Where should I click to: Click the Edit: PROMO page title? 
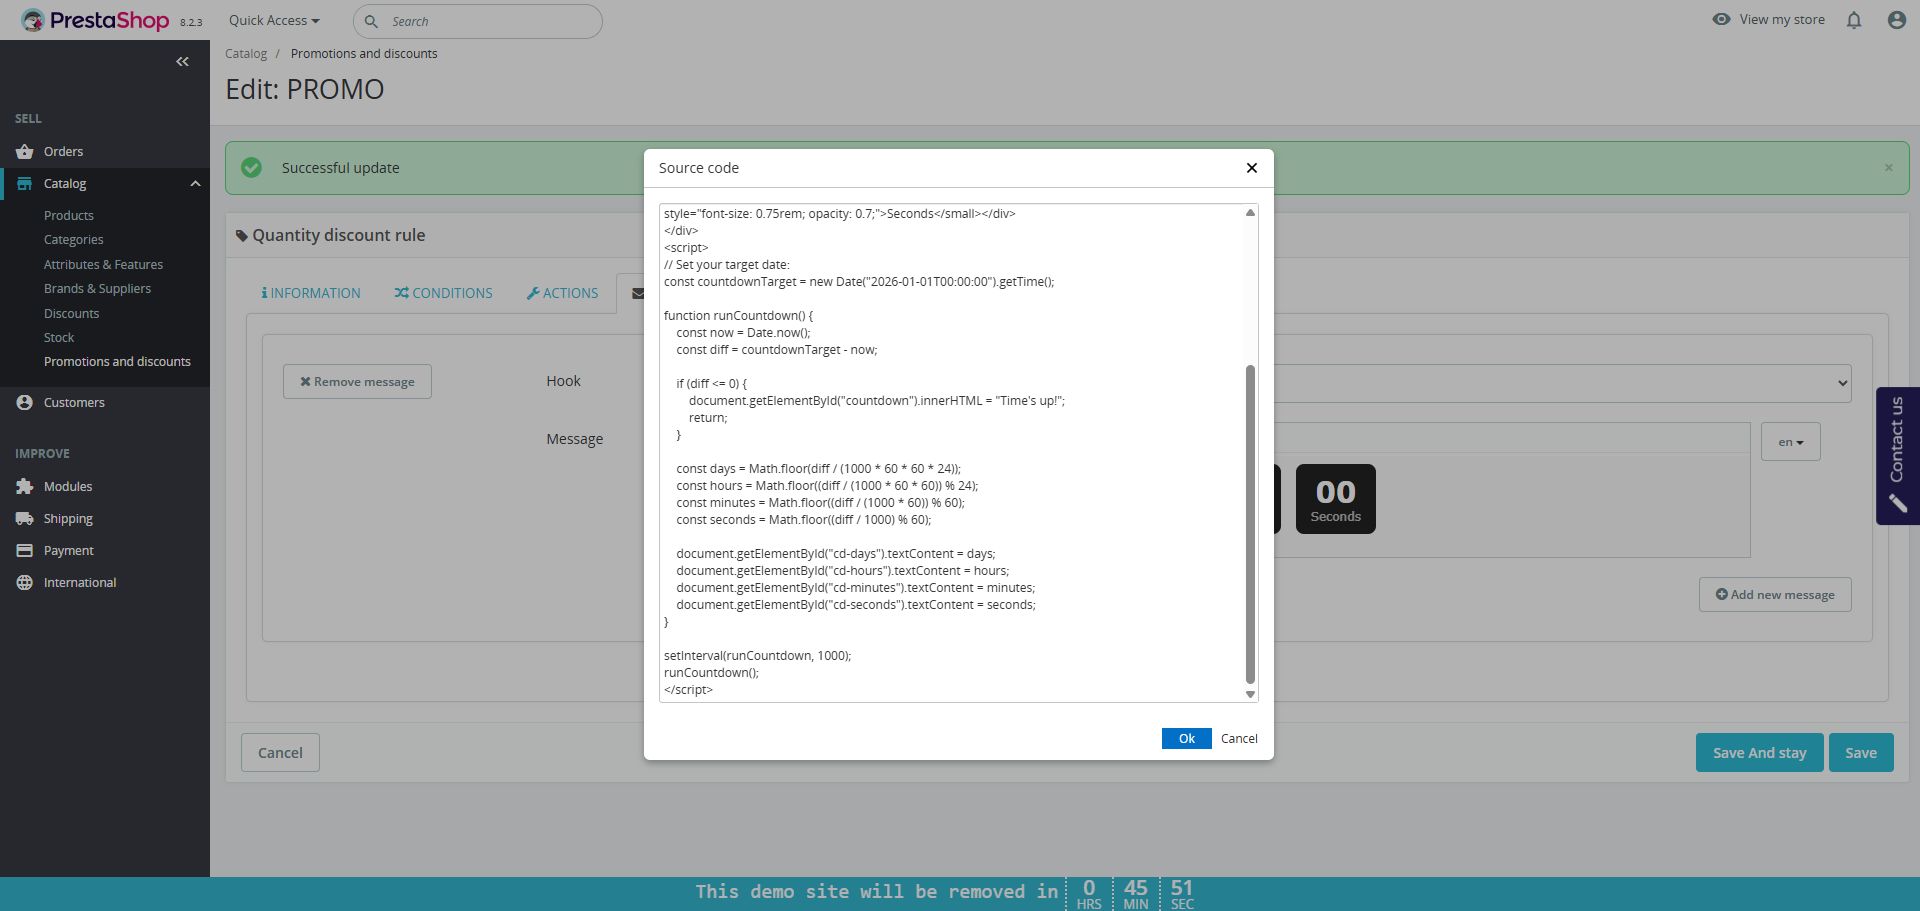(305, 89)
